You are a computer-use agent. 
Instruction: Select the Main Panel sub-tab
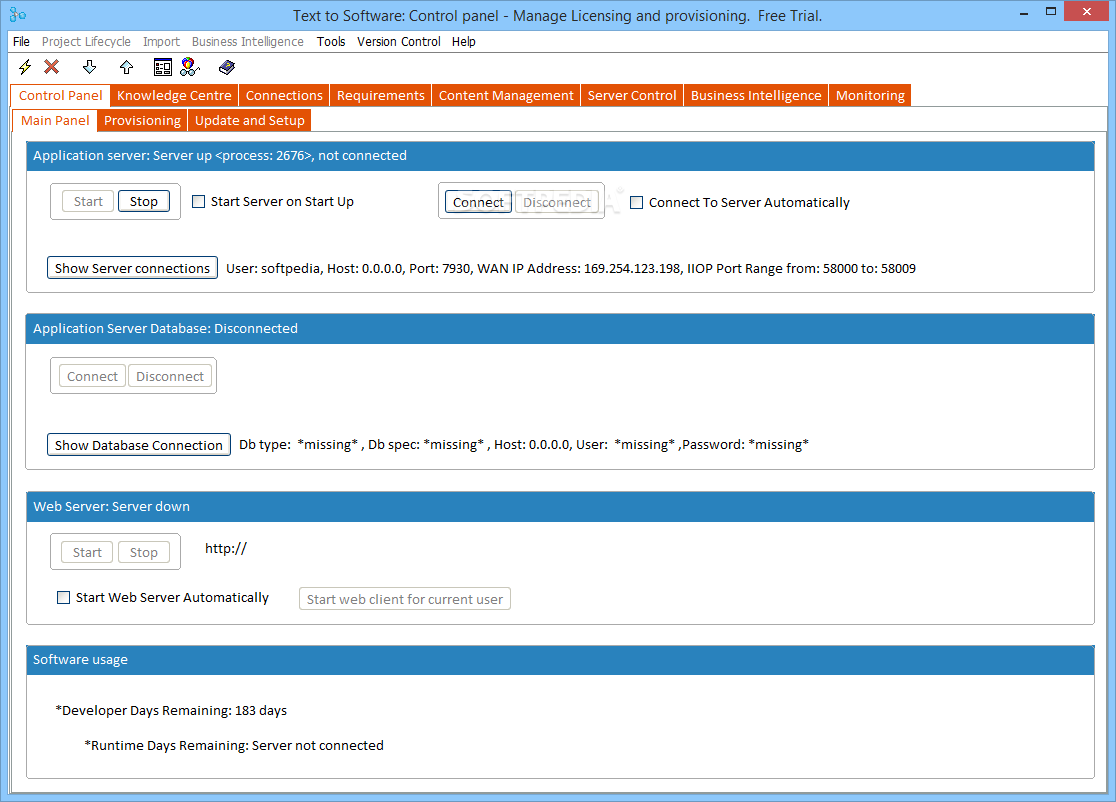coord(55,120)
